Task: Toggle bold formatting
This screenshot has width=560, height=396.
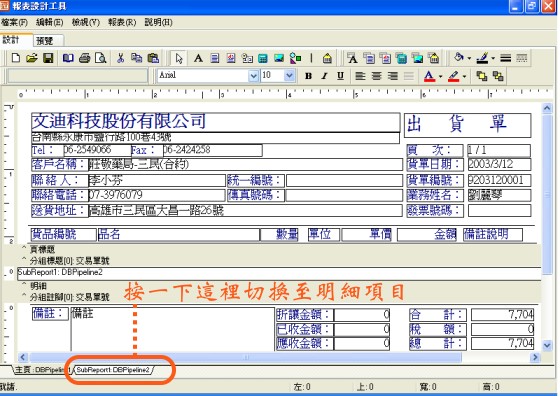Action: tap(309, 76)
